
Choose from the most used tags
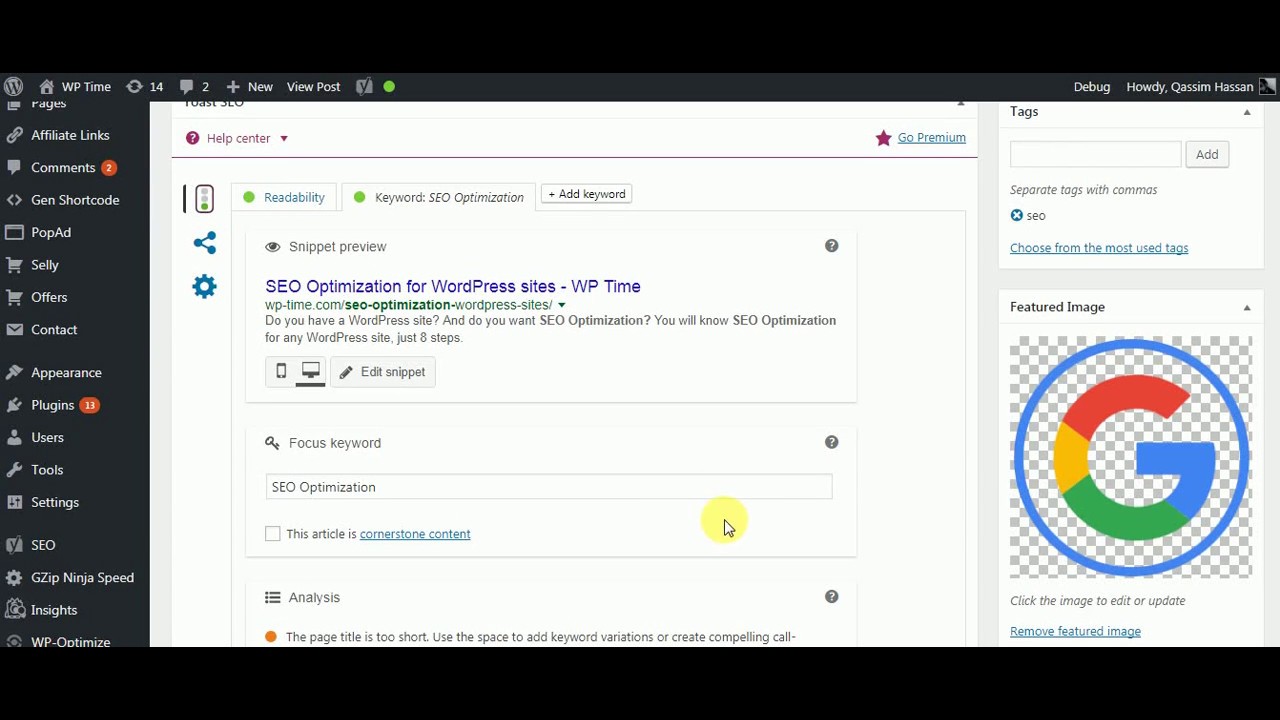click(x=1099, y=248)
